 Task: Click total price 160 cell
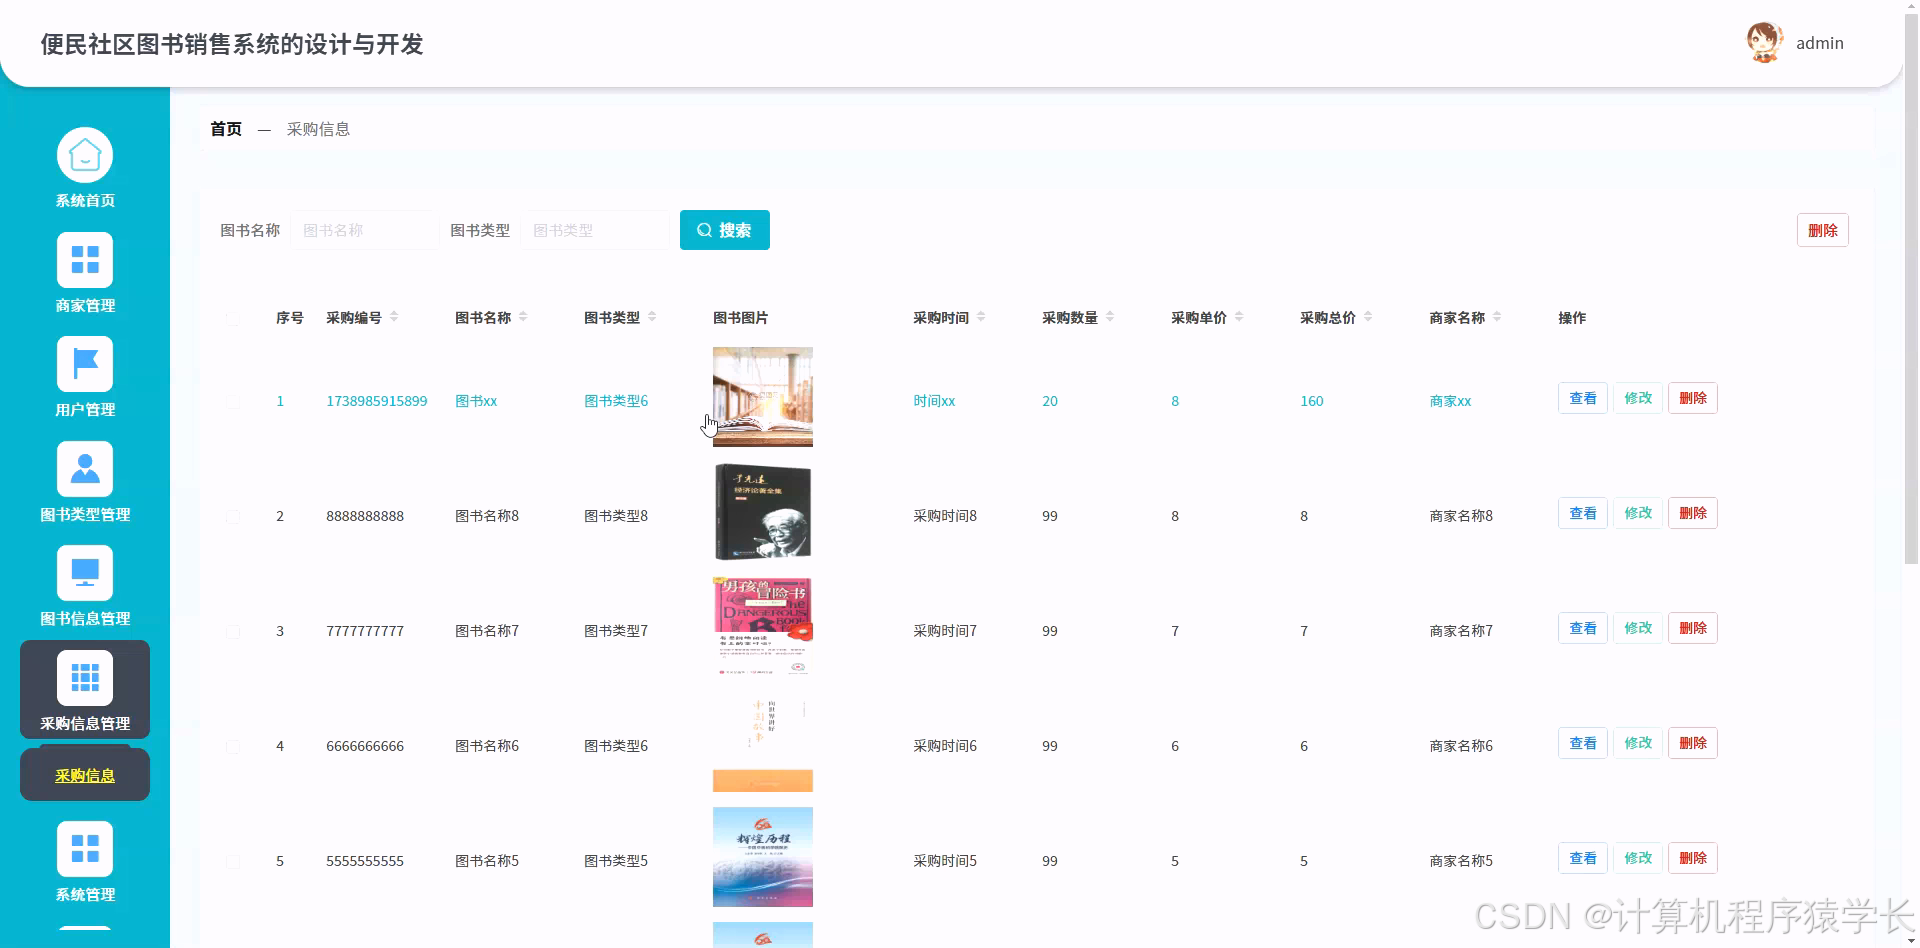(1311, 401)
